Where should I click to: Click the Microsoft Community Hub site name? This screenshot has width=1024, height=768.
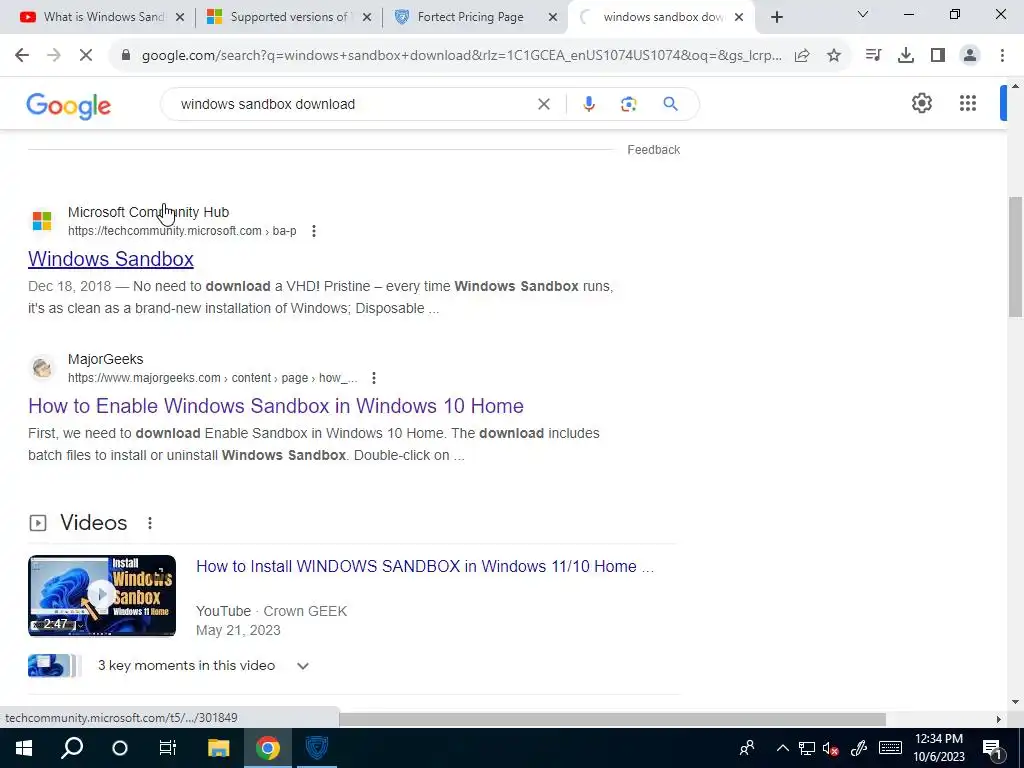pos(148,212)
